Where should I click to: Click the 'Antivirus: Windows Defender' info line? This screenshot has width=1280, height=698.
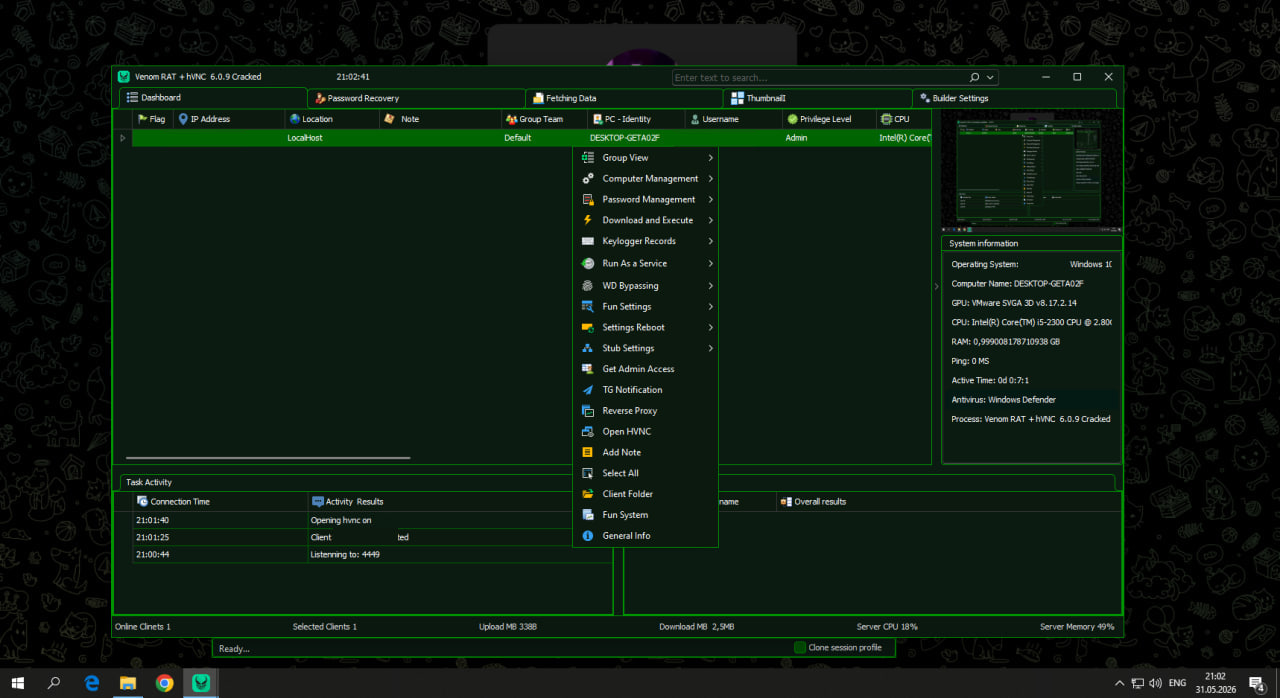[x=1031, y=399]
